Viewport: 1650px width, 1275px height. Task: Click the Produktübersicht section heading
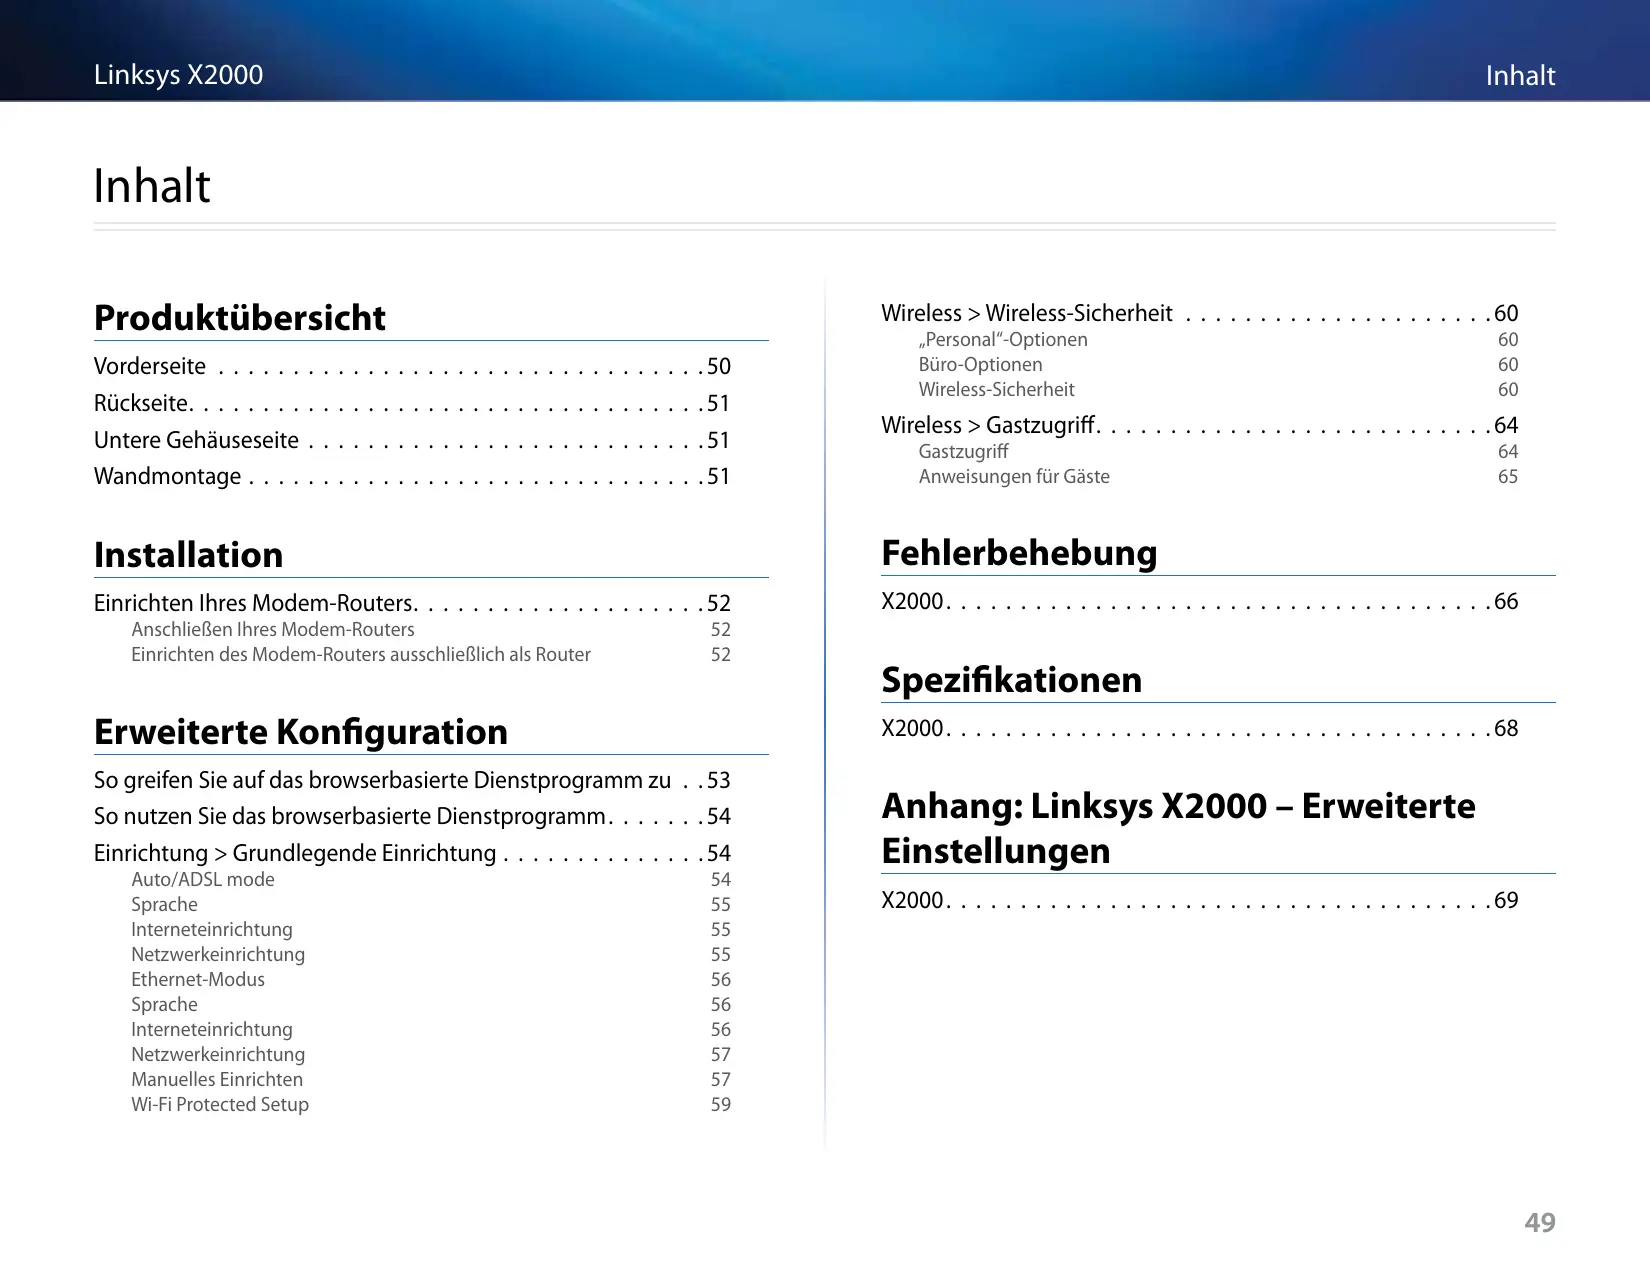coord(239,318)
